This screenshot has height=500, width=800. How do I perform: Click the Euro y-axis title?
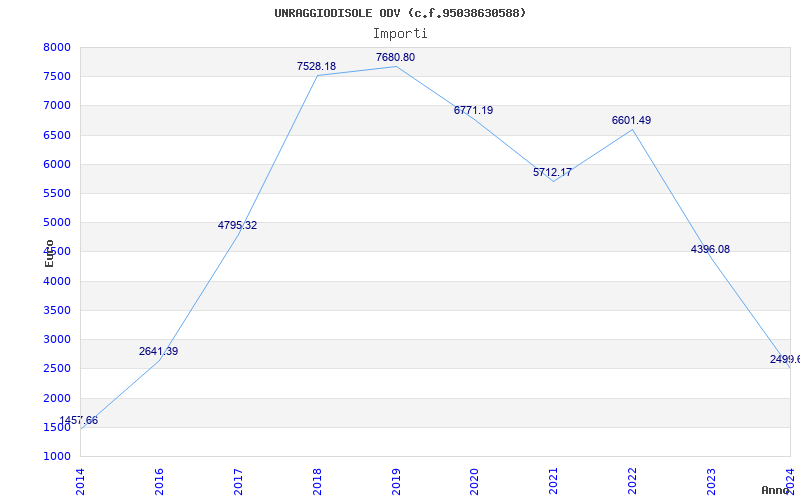click(x=49, y=253)
